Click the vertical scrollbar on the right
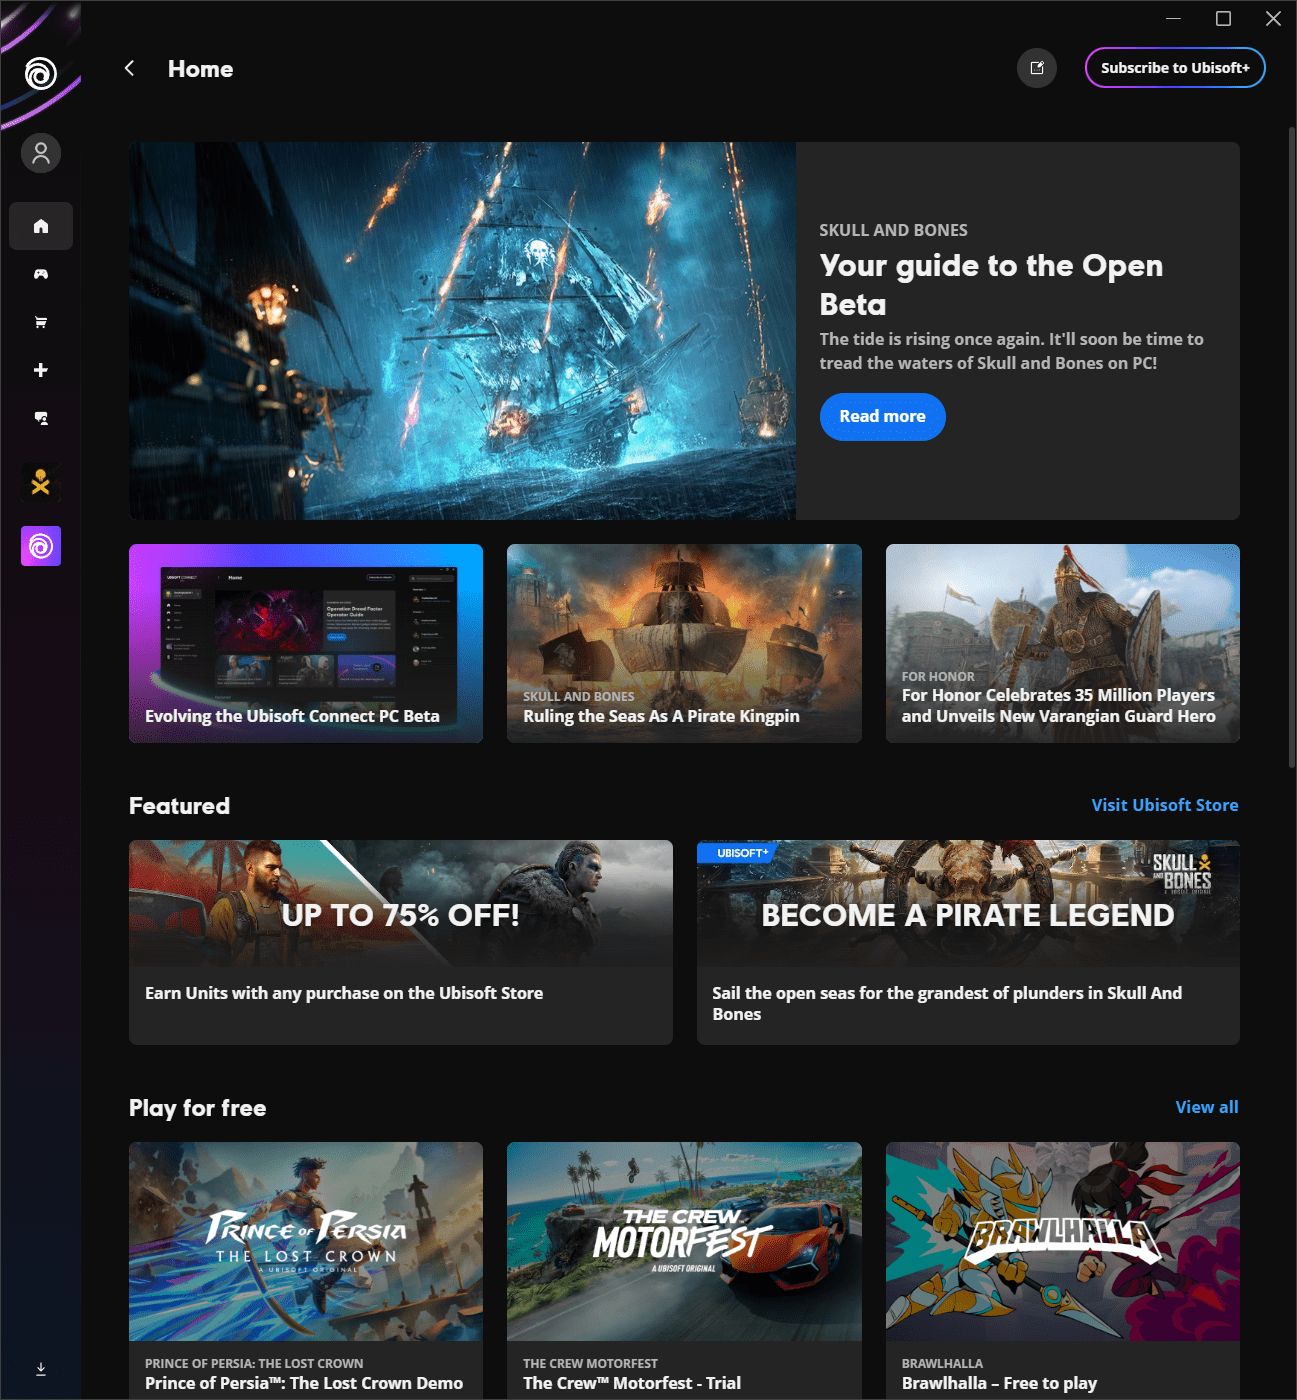Screen dimensions: 1297x1400 [x=1291, y=448]
